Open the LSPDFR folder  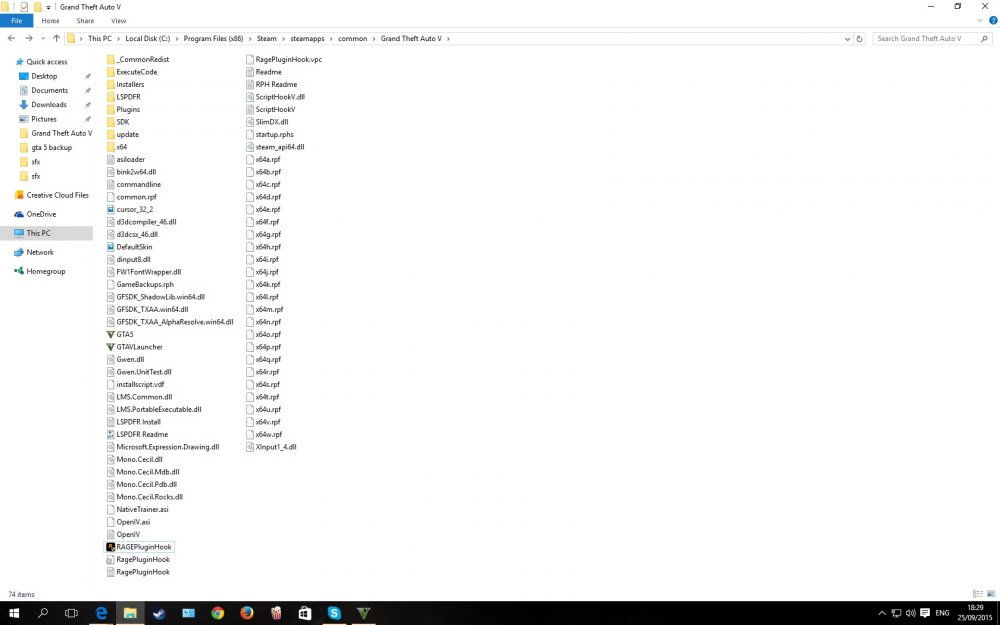(124, 97)
